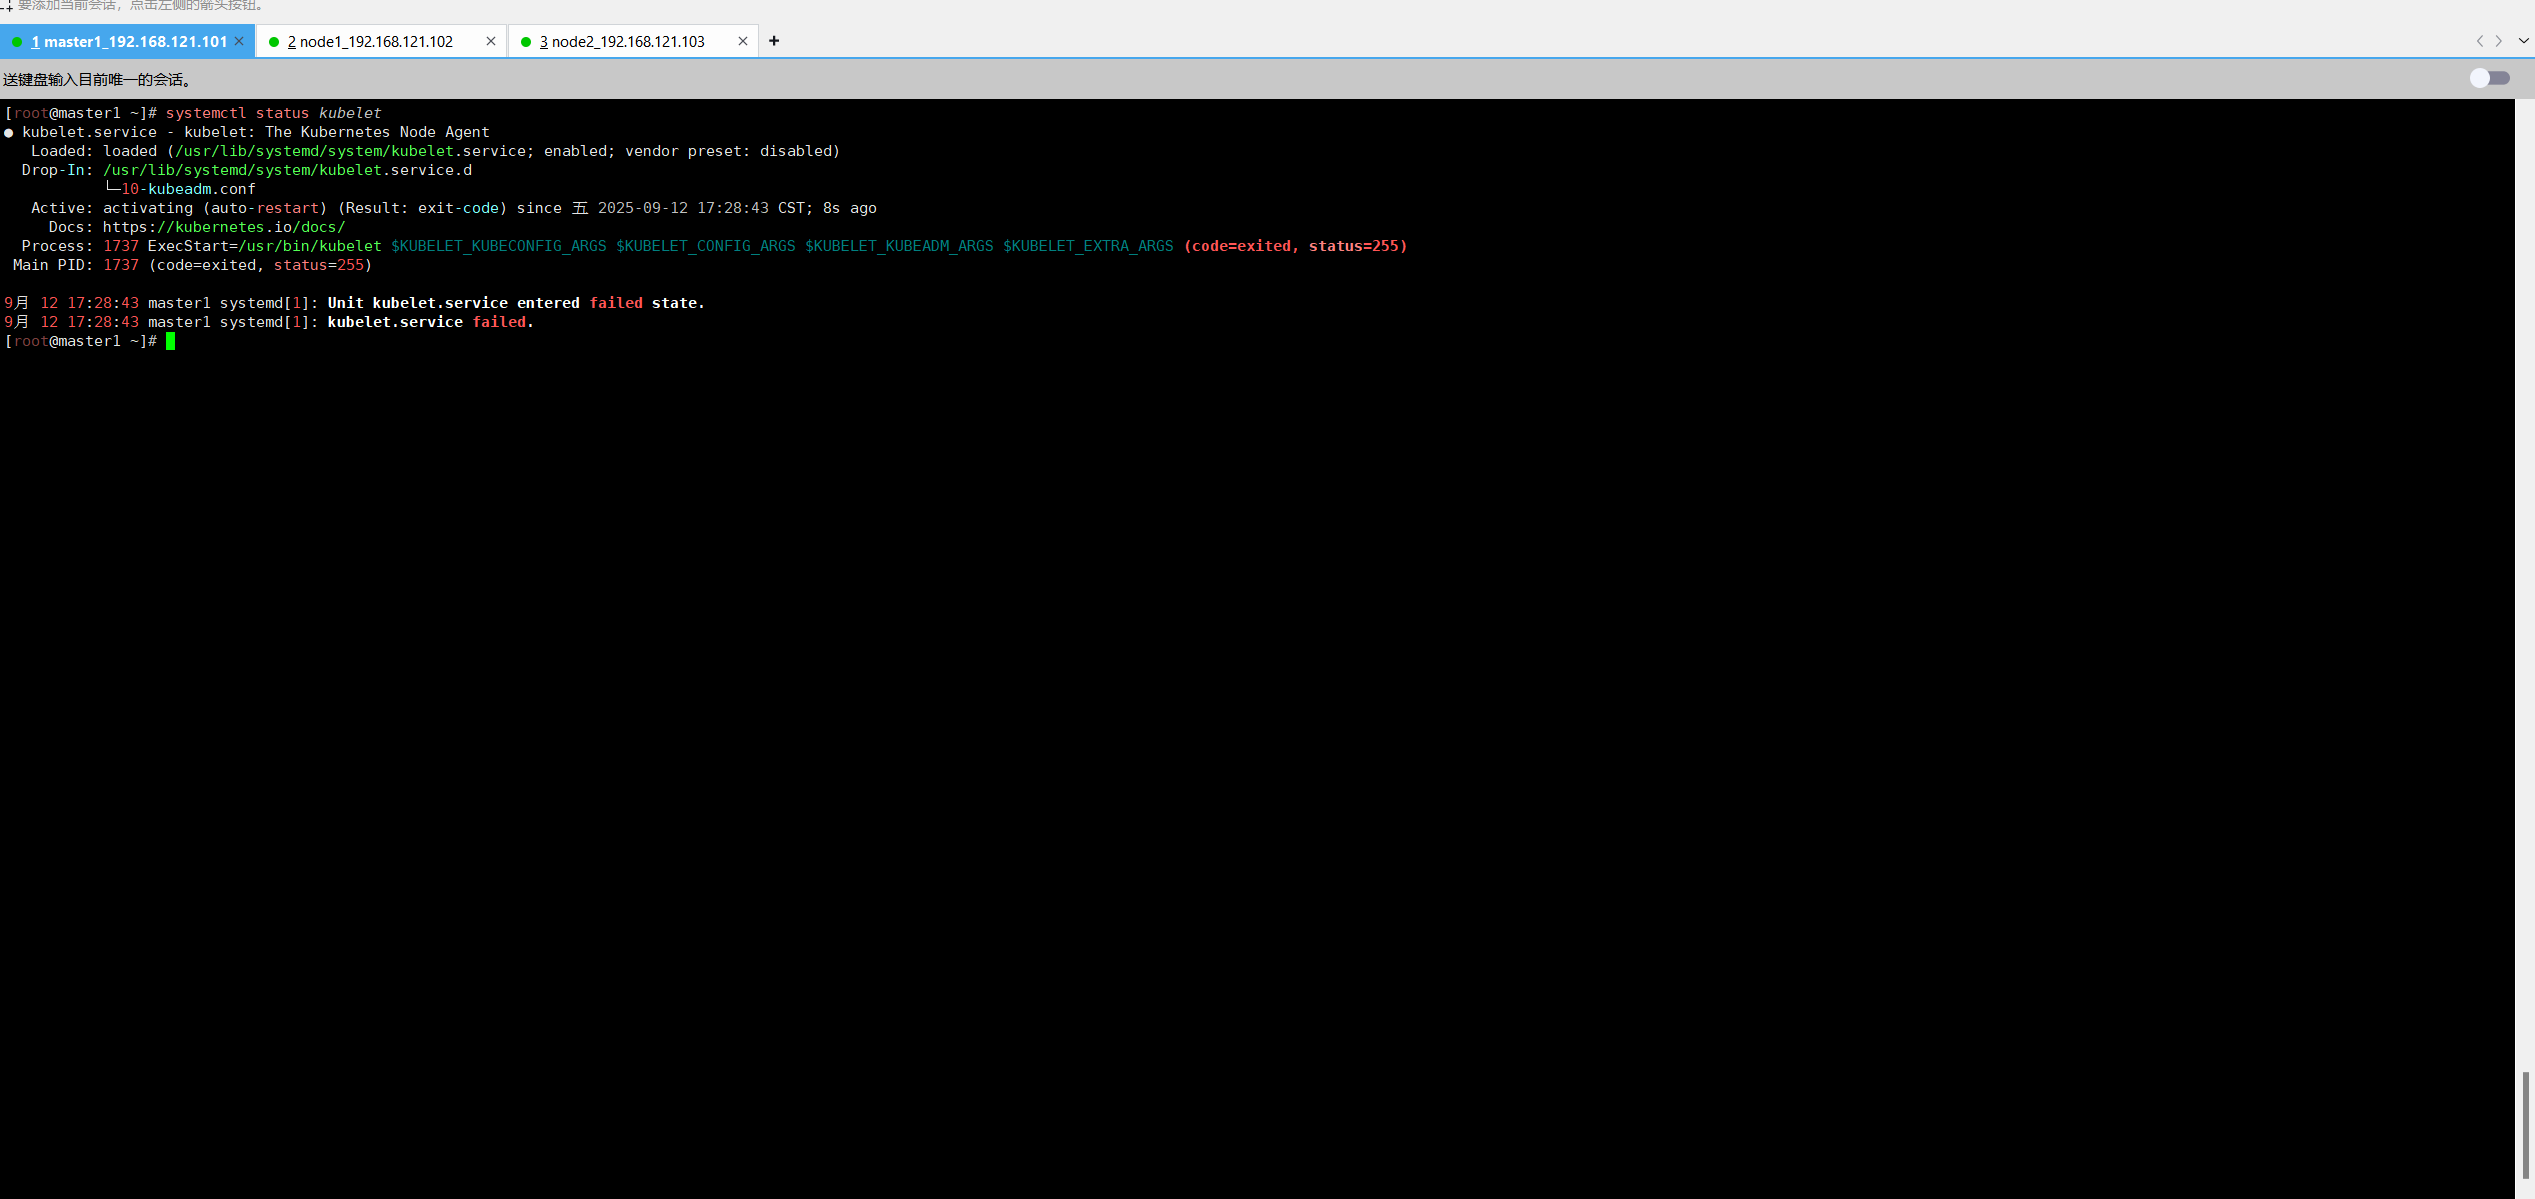Close the master1_192.168.121.101 tab
The width and height of the screenshot is (2535, 1199).
click(239, 41)
